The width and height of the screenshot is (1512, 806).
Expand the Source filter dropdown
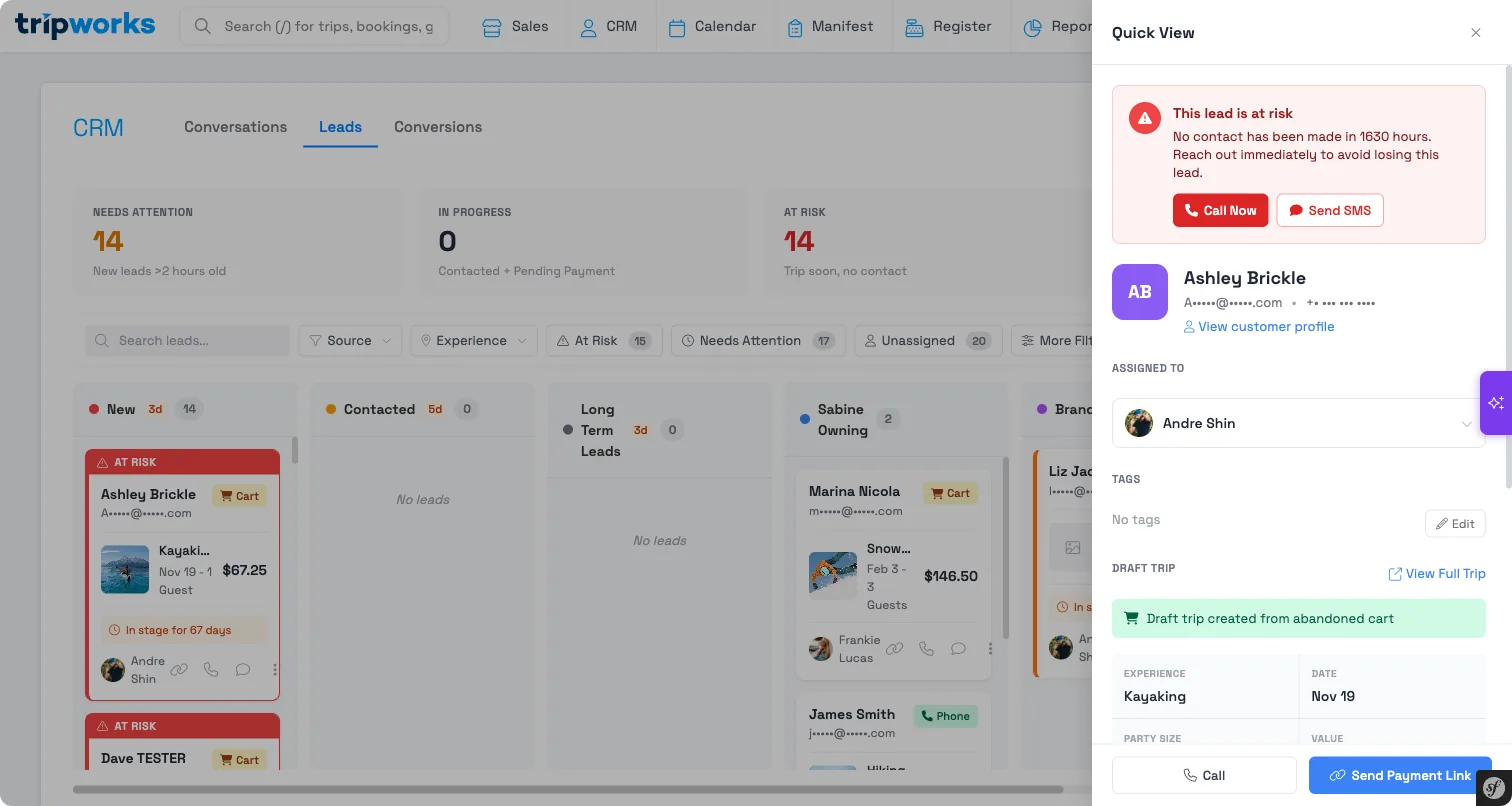pyautogui.click(x=350, y=341)
